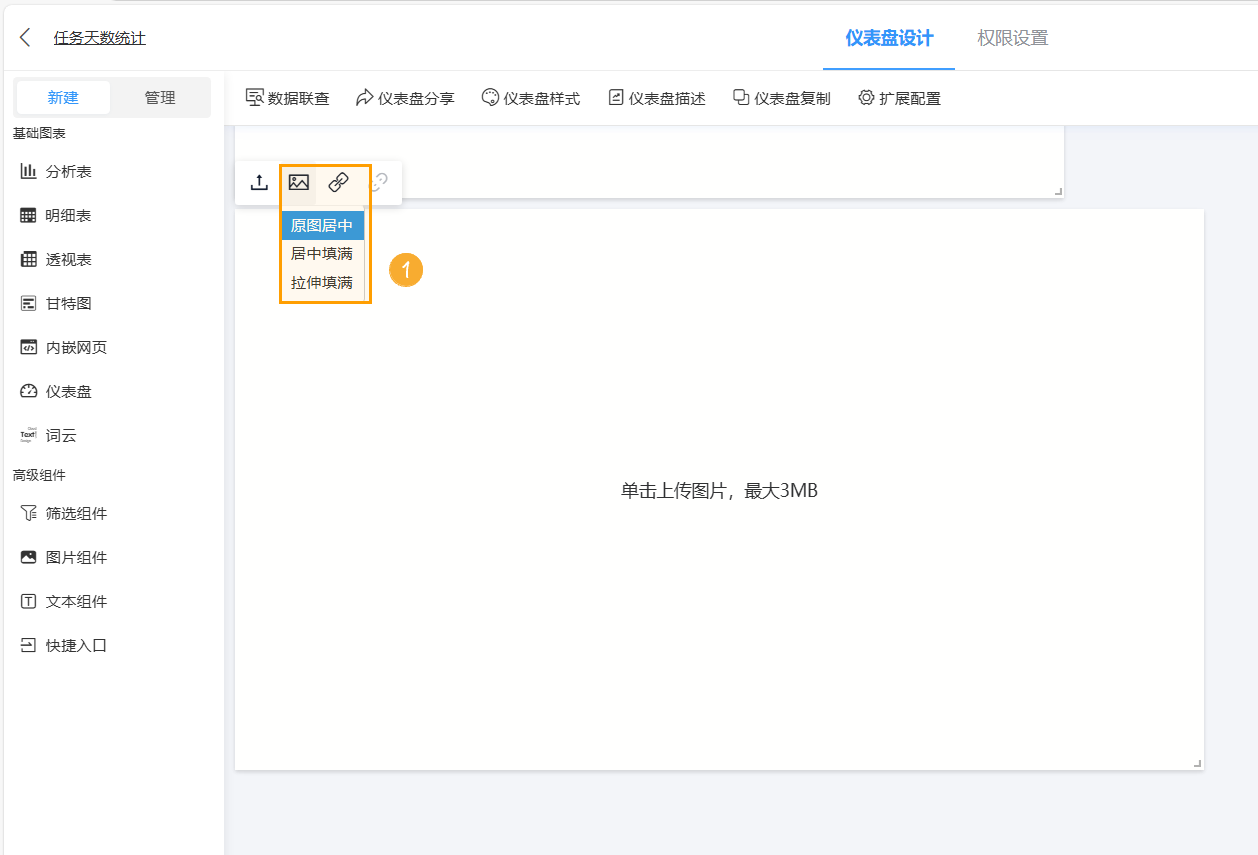Select the 居中填满 fill mode option

pos(322,253)
